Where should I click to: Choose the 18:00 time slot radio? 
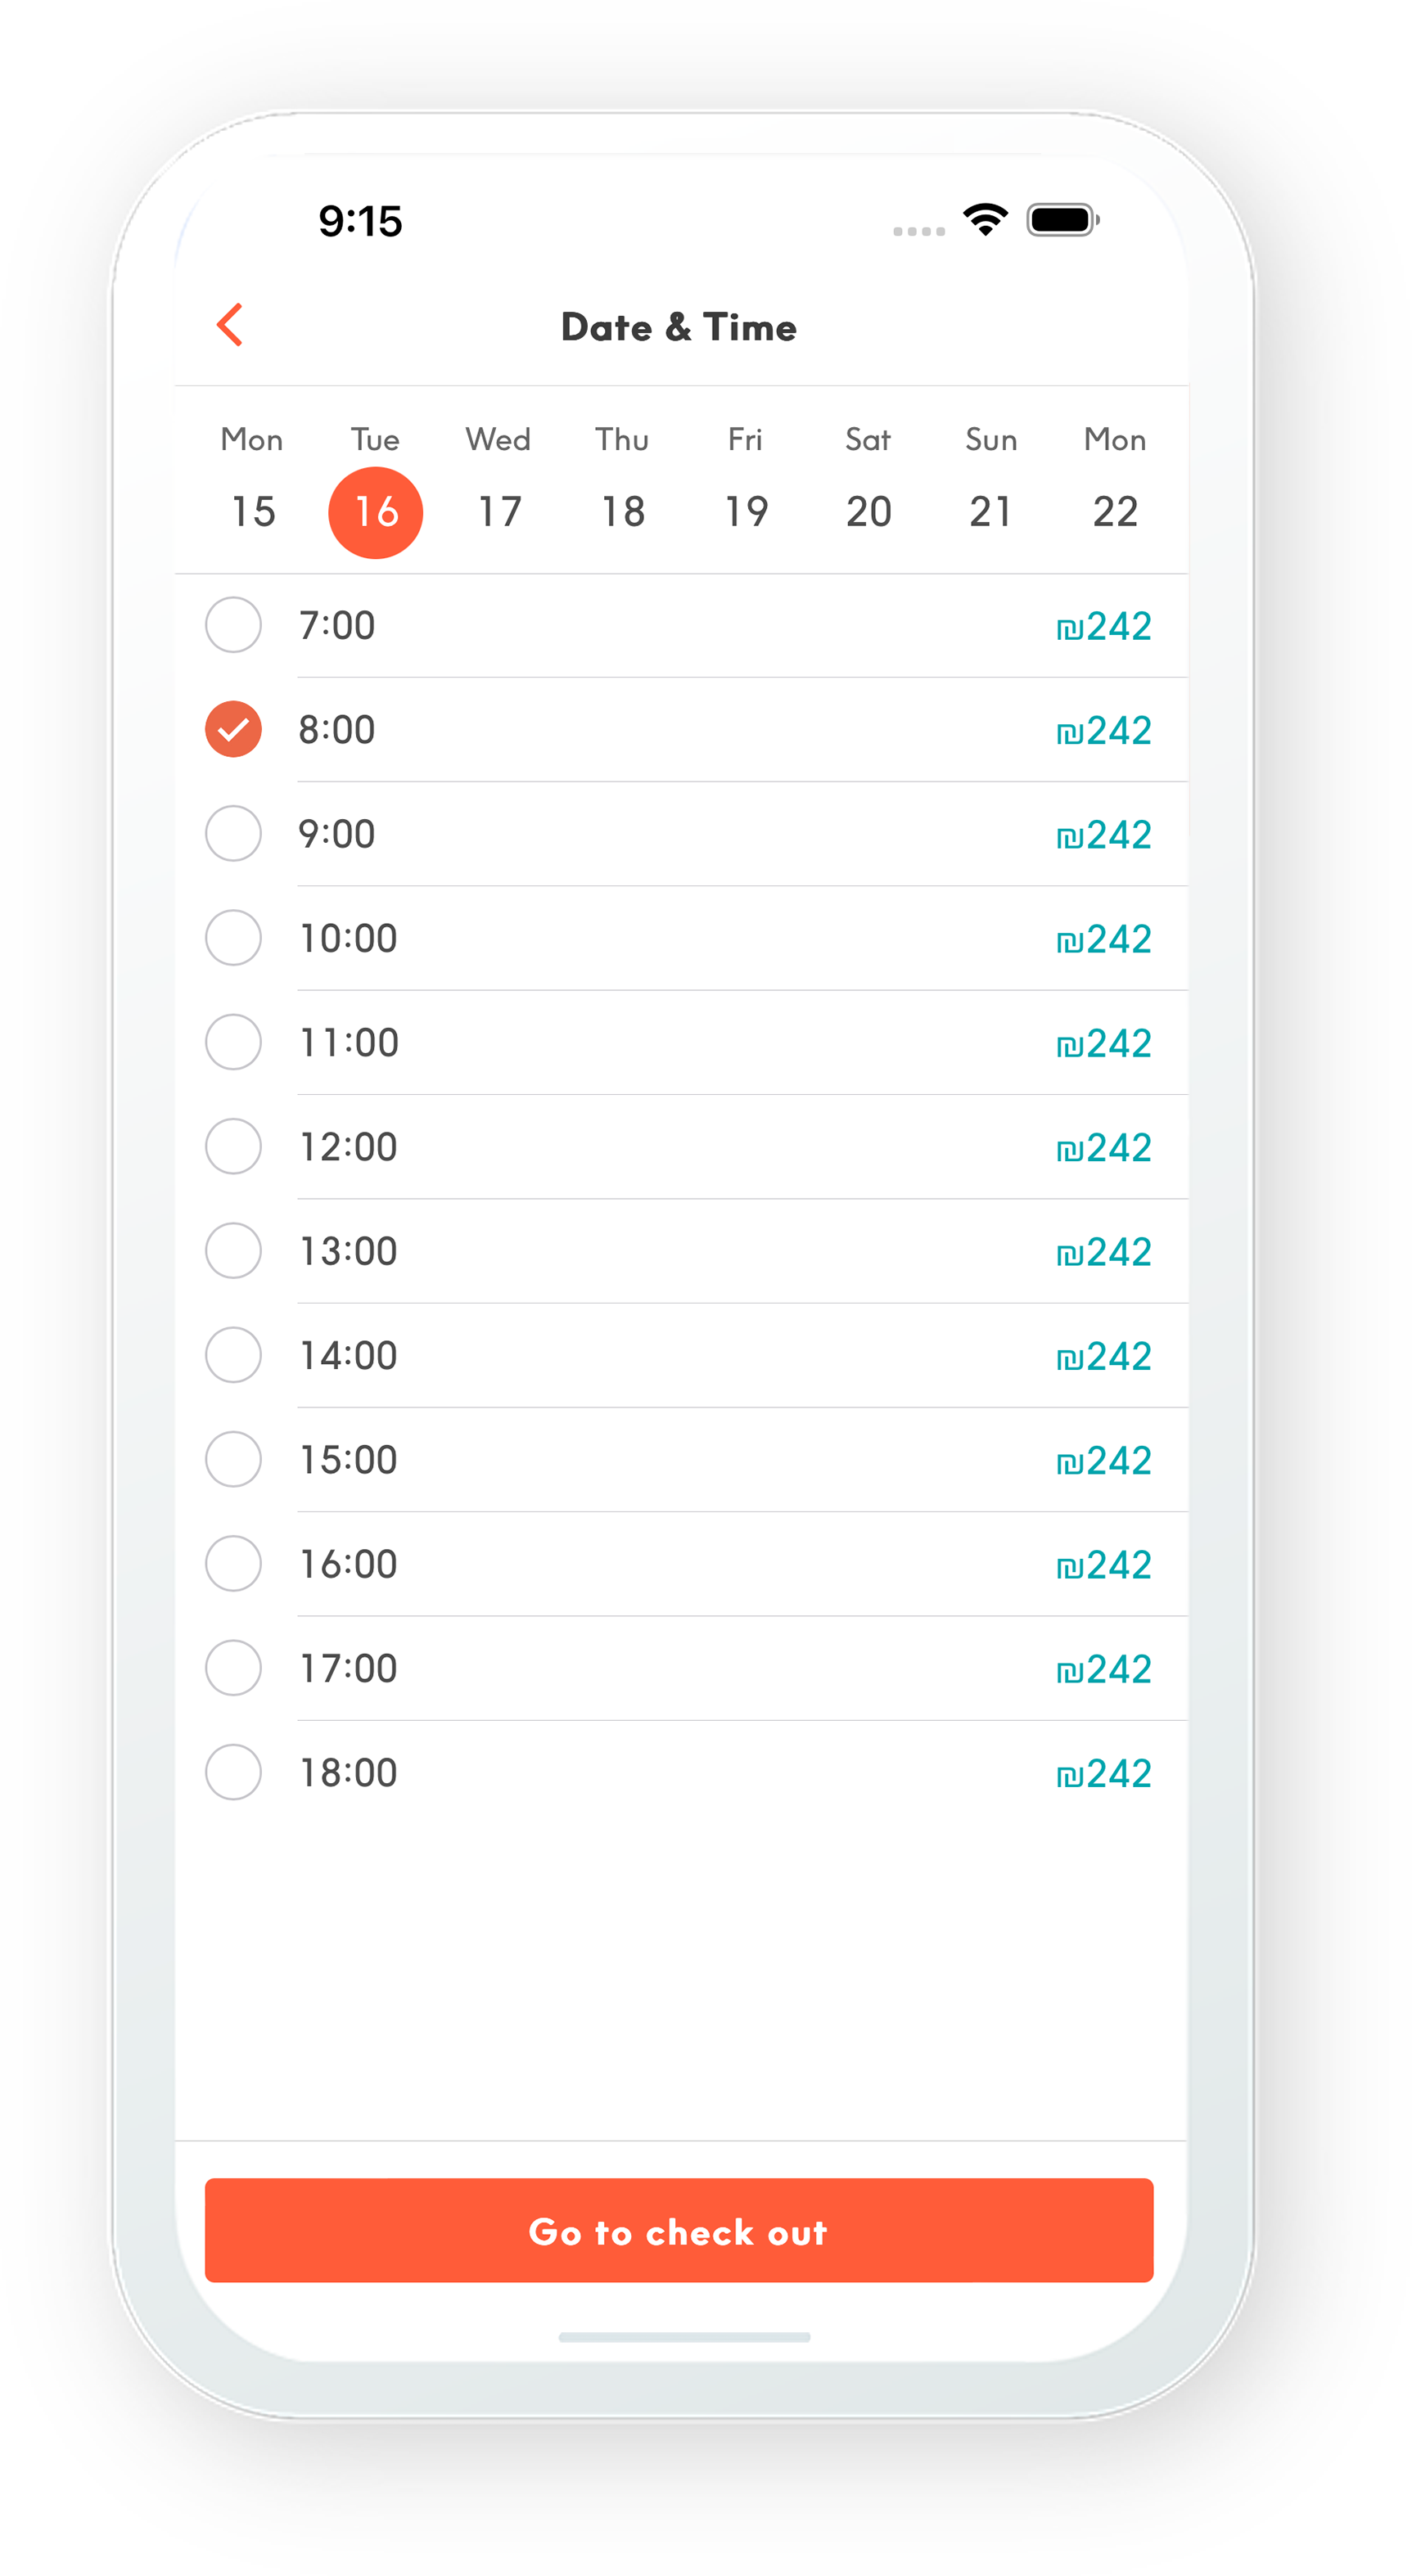[233, 1772]
